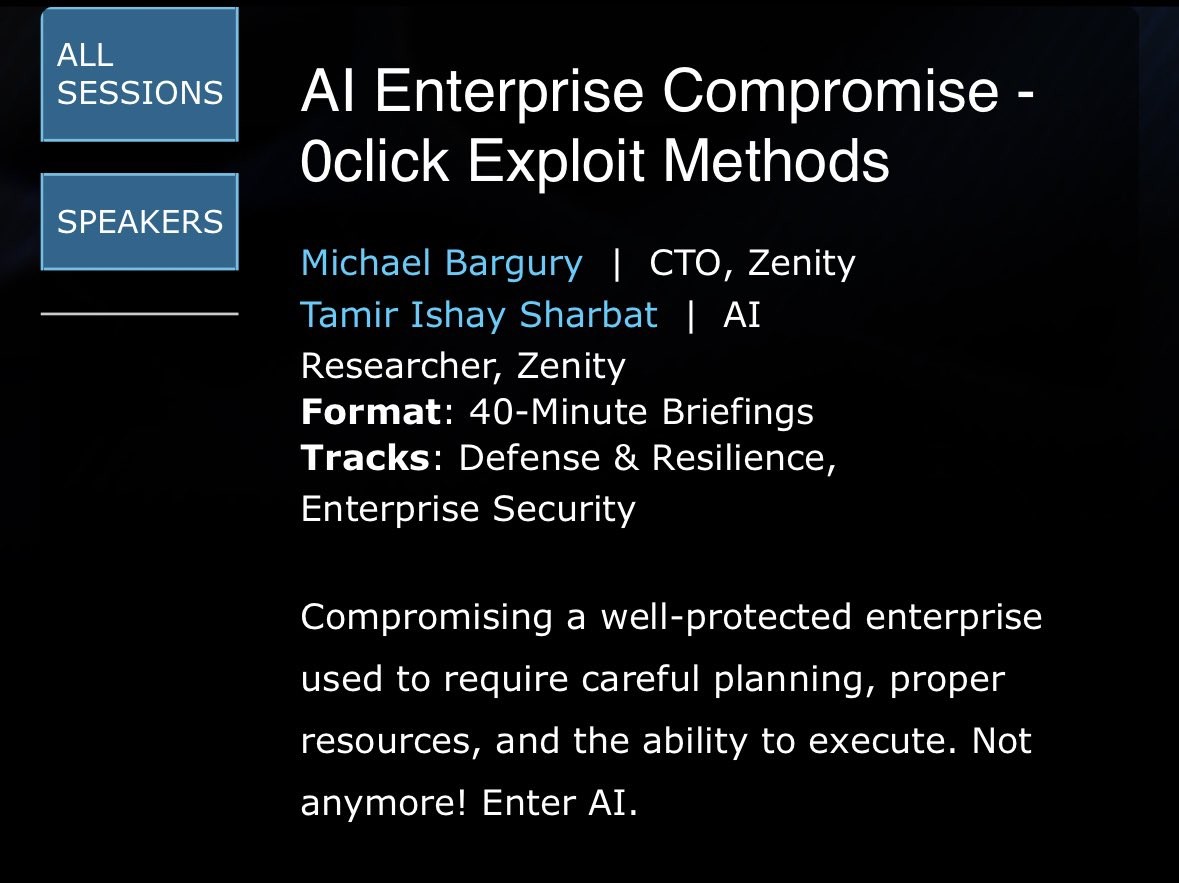1179x883 pixels.
Task: Click the separator after Tamir Ishay Sharbat
Action: [x=691, y=315]
